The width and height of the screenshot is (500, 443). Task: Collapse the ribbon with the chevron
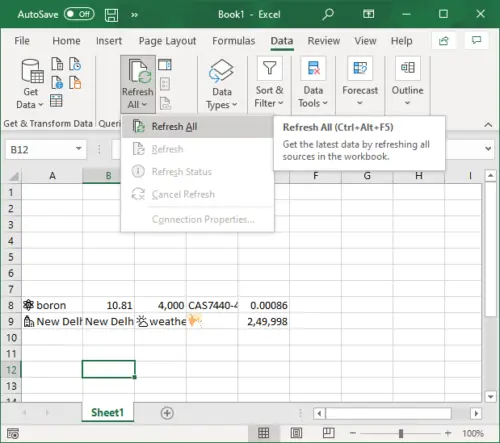click(x=488, y=125)
